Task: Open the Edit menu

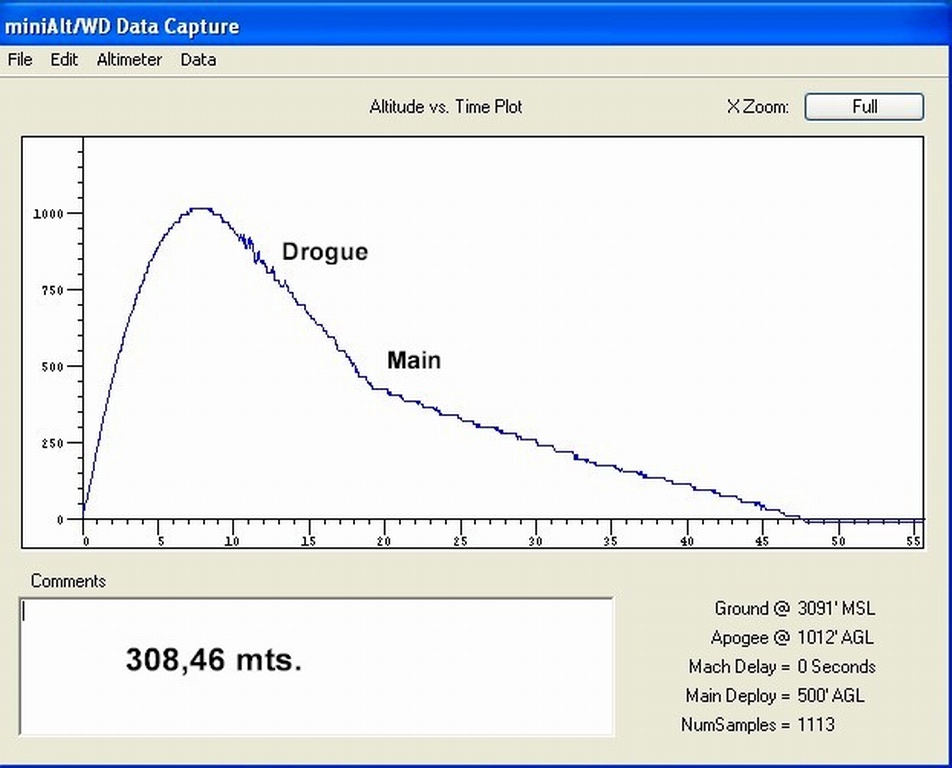Action: coord(64,59)
